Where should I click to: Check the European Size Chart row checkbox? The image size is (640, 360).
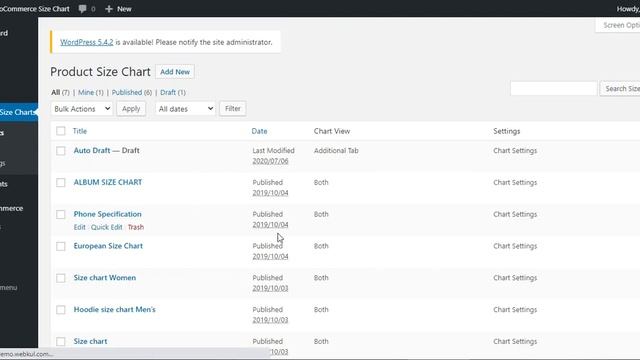click(61, 246)
